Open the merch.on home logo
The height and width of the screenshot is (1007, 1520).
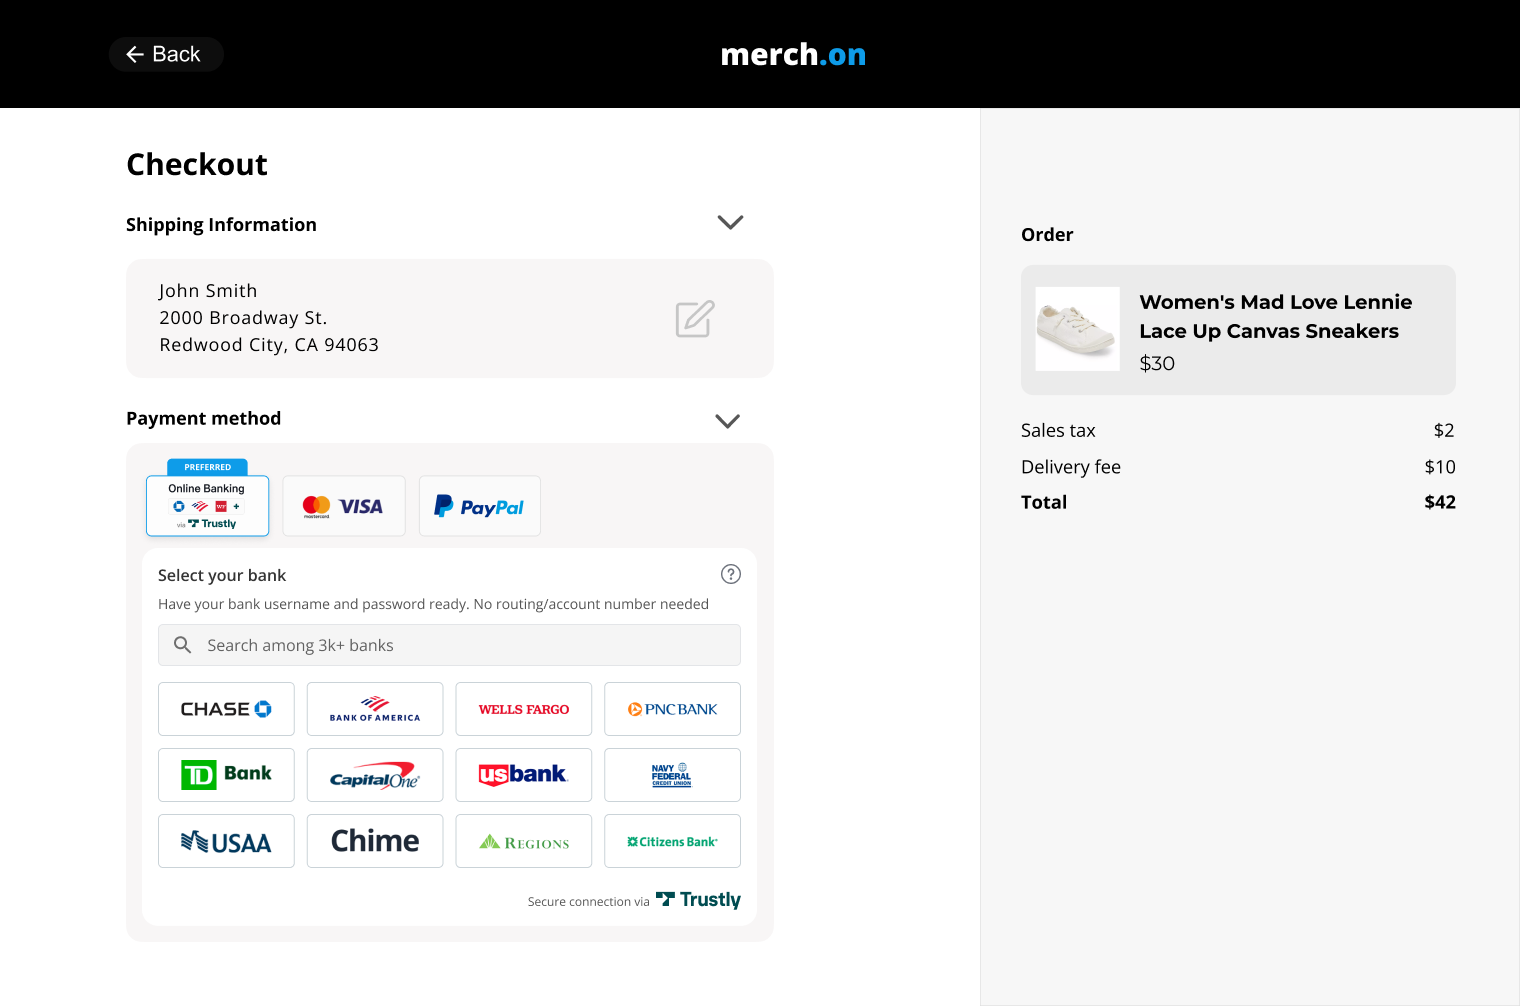pos(793,54)
